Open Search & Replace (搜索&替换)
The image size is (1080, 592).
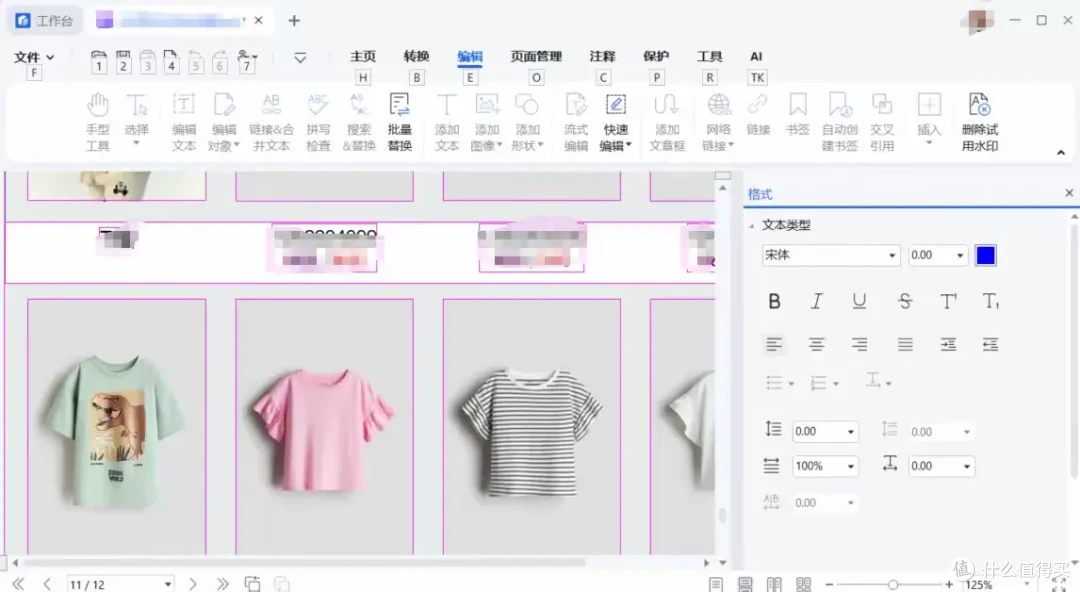click(359, 122)
